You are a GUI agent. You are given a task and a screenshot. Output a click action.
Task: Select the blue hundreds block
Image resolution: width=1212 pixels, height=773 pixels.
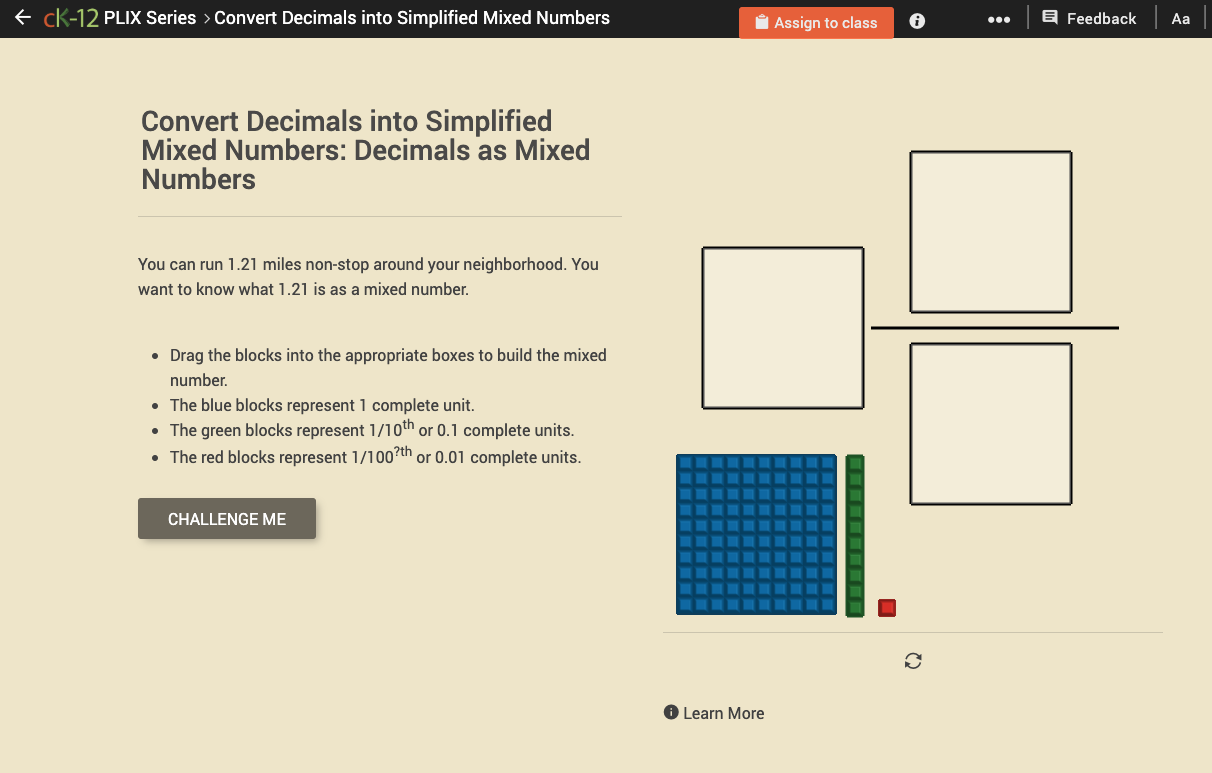pos(755,534)
